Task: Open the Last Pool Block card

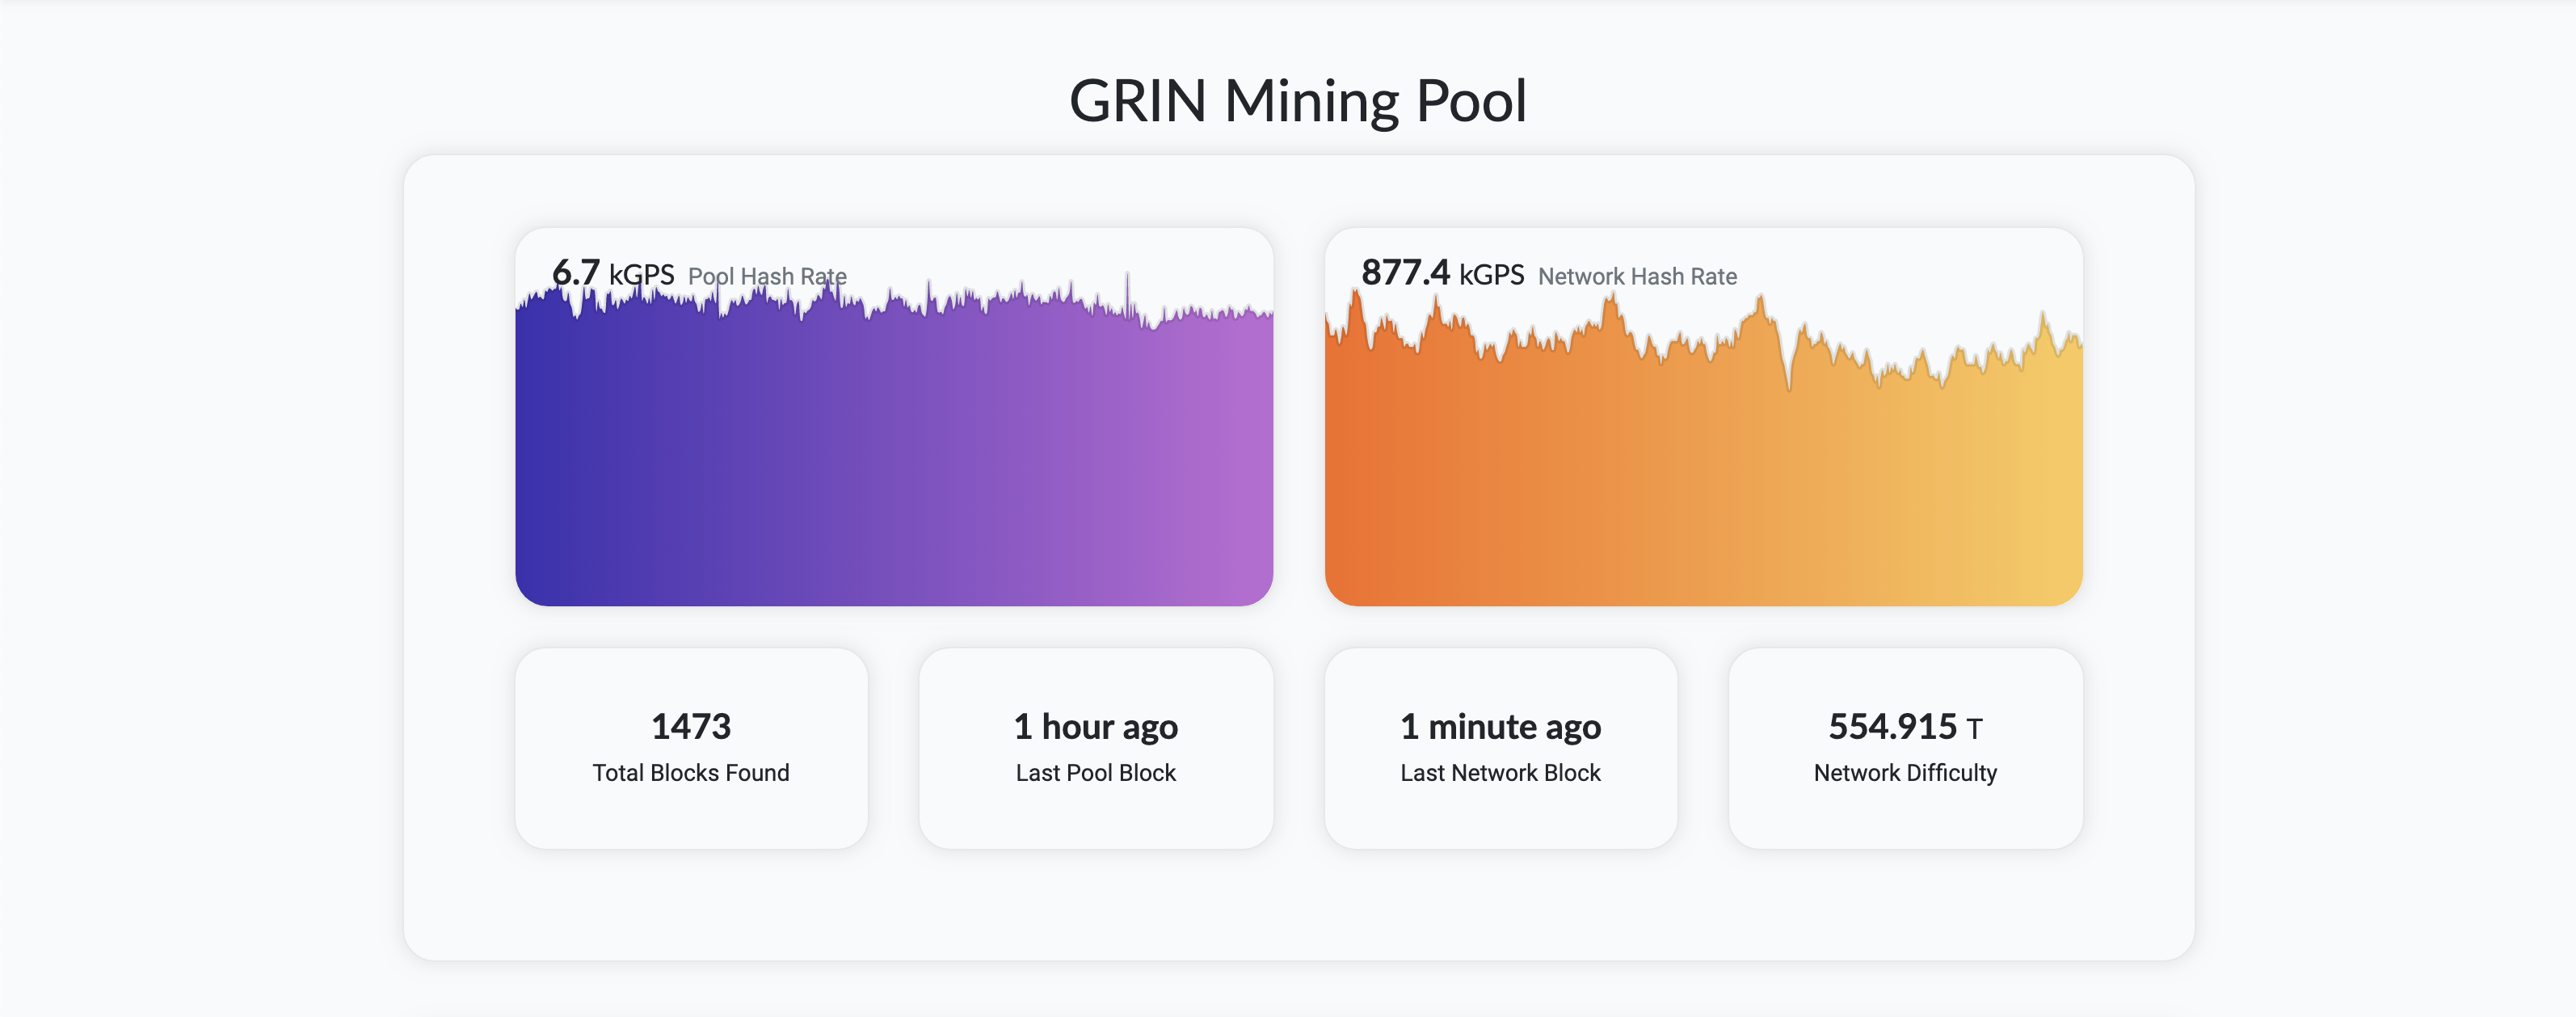Action: pos(1096,748)
